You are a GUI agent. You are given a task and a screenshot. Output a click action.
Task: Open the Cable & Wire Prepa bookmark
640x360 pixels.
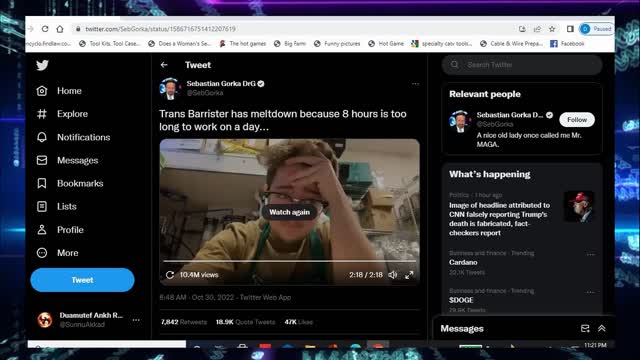(511, 44)
